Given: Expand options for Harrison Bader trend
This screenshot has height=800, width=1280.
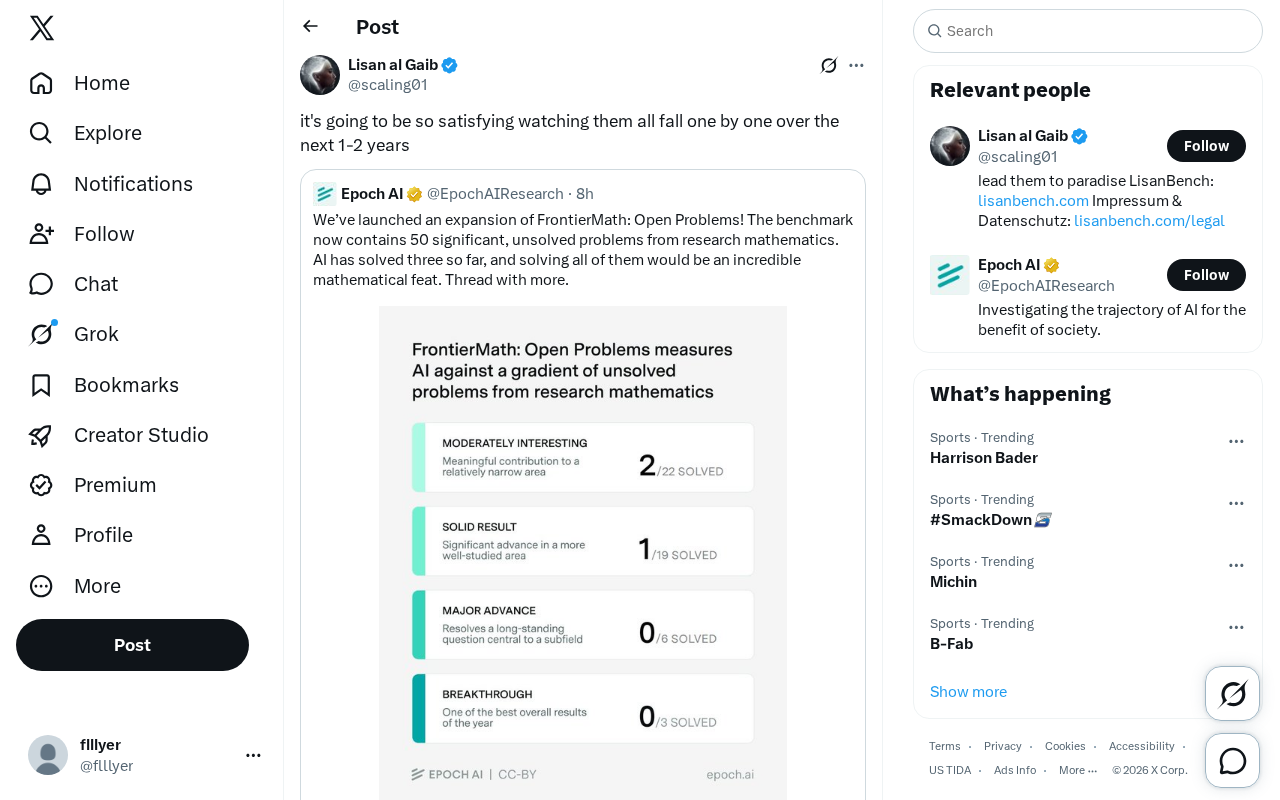Looking at the screenshot, I should [x=1236, y=441].
